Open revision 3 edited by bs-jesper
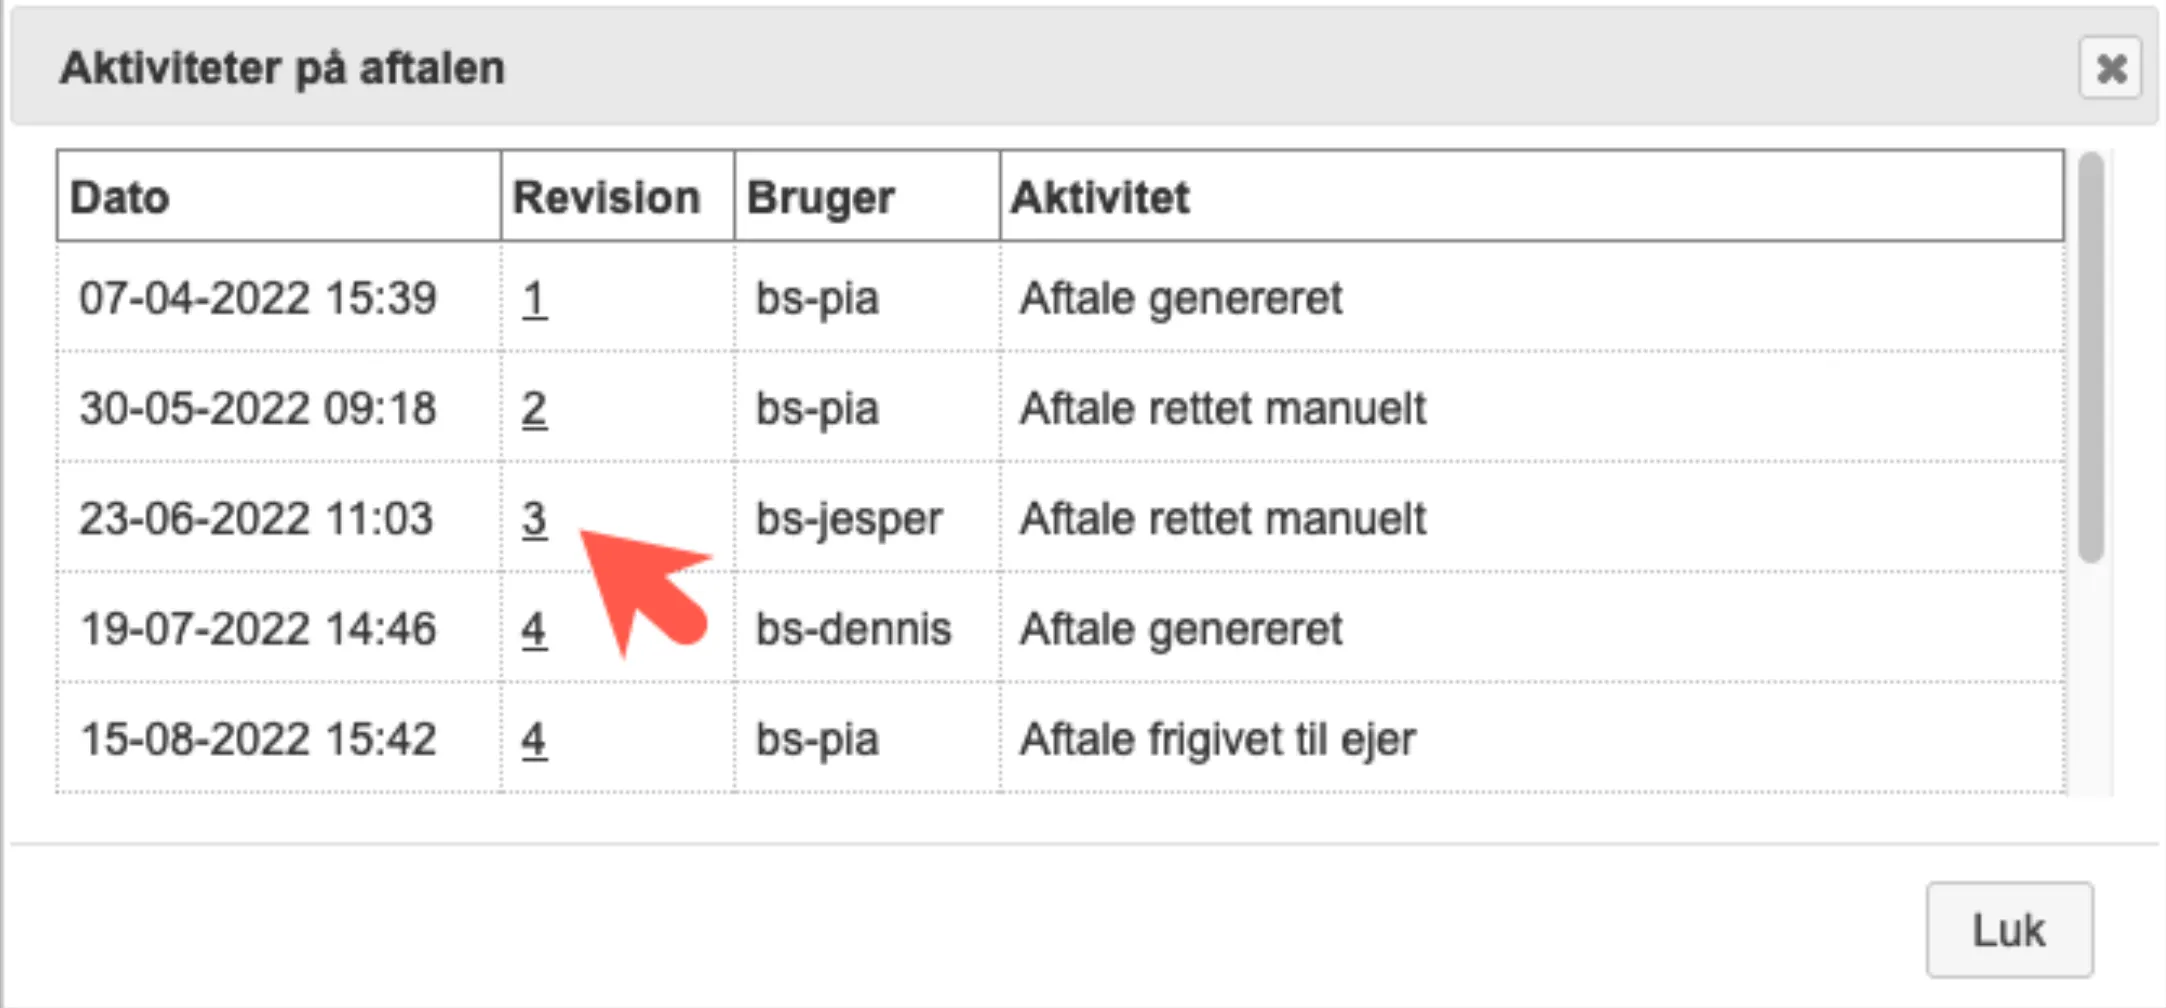The width and height of the screenshot is (2166, 1008). coord(533,518)
